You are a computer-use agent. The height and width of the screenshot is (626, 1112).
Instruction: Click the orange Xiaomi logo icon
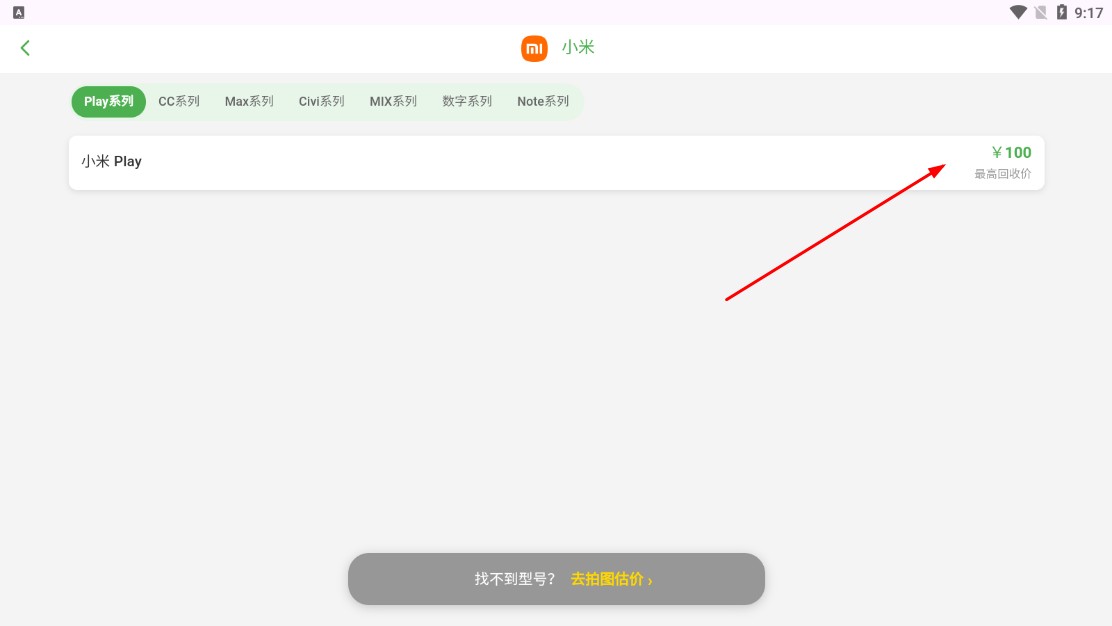(x=534, y=48)
